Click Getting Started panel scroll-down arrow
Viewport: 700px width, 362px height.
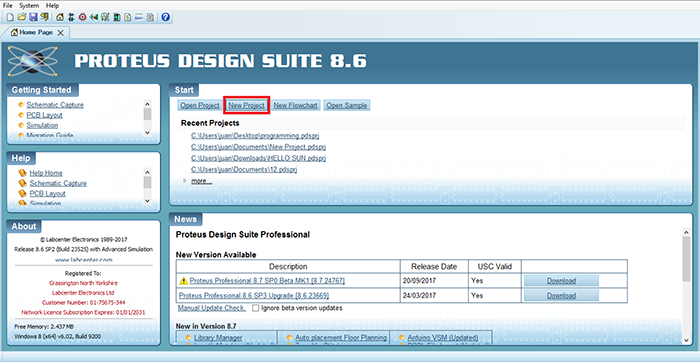coord(147,133)
